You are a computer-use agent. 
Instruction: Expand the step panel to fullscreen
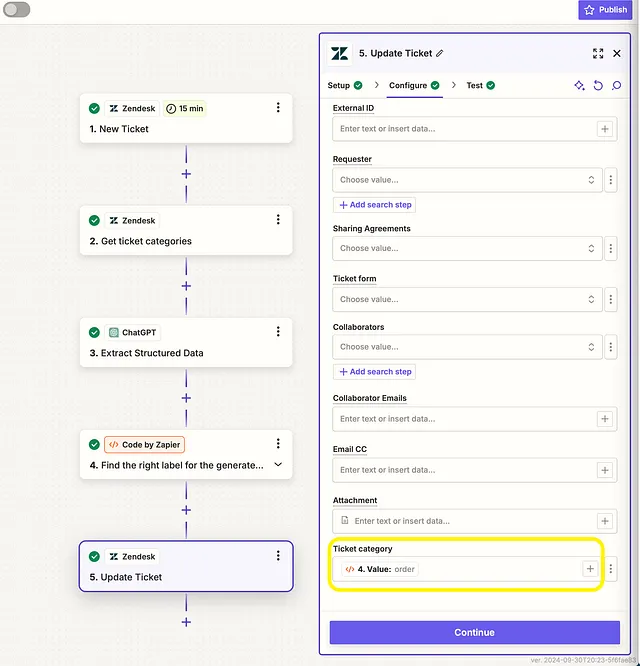coord(598,53)
